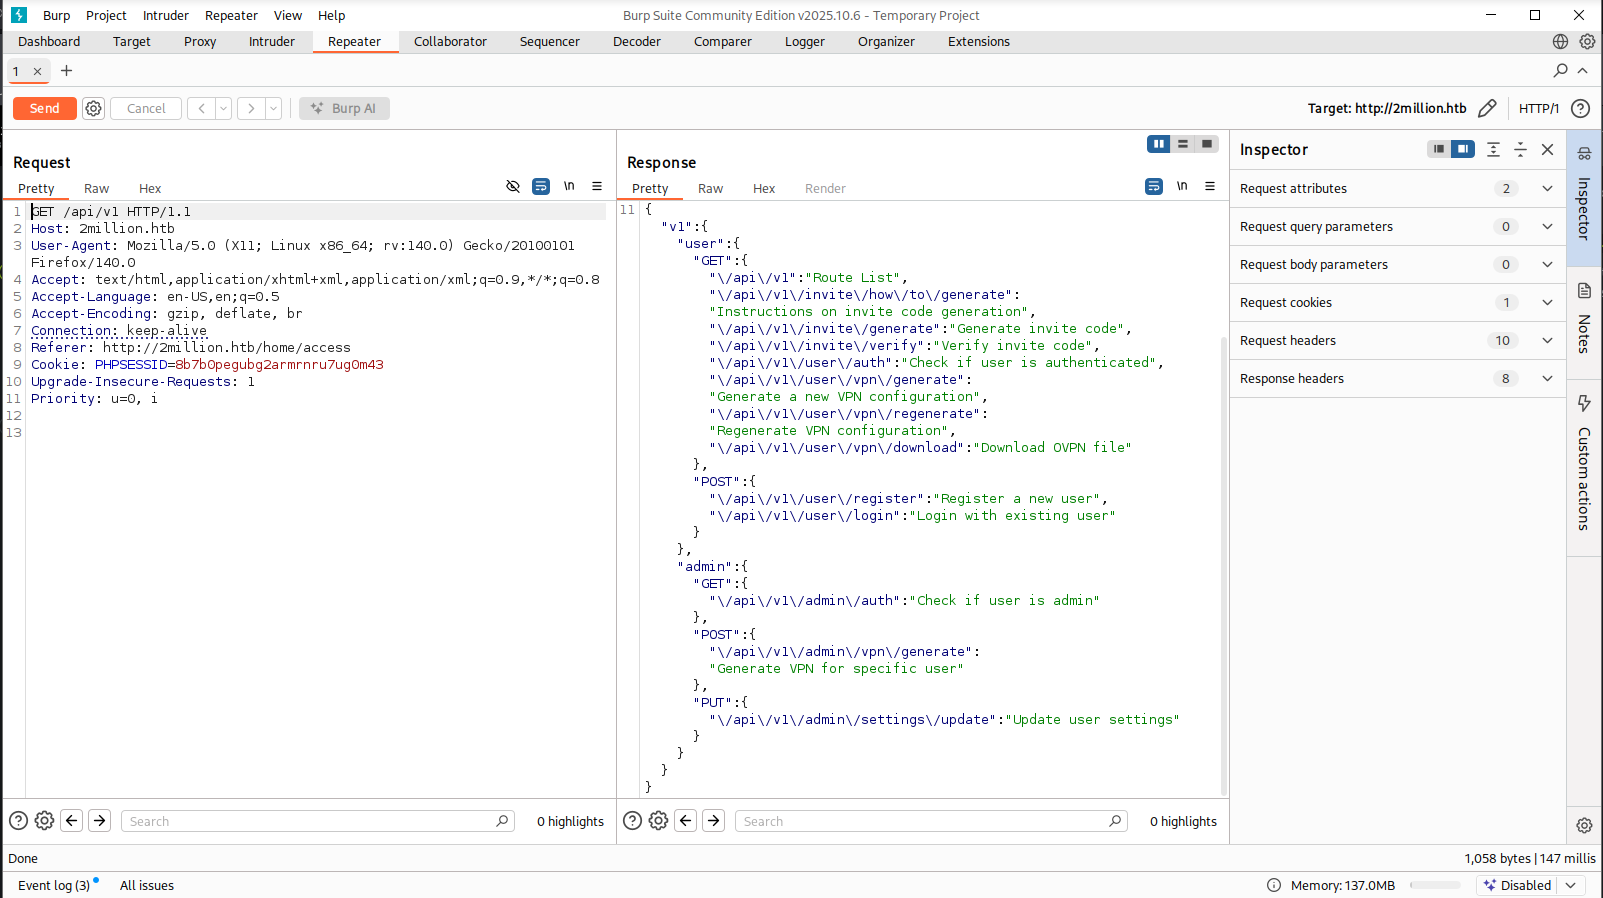Viewport: 1603px width, 898px height.
Task: Open Repeater help question mark icon
Action: pos(1581,108)
